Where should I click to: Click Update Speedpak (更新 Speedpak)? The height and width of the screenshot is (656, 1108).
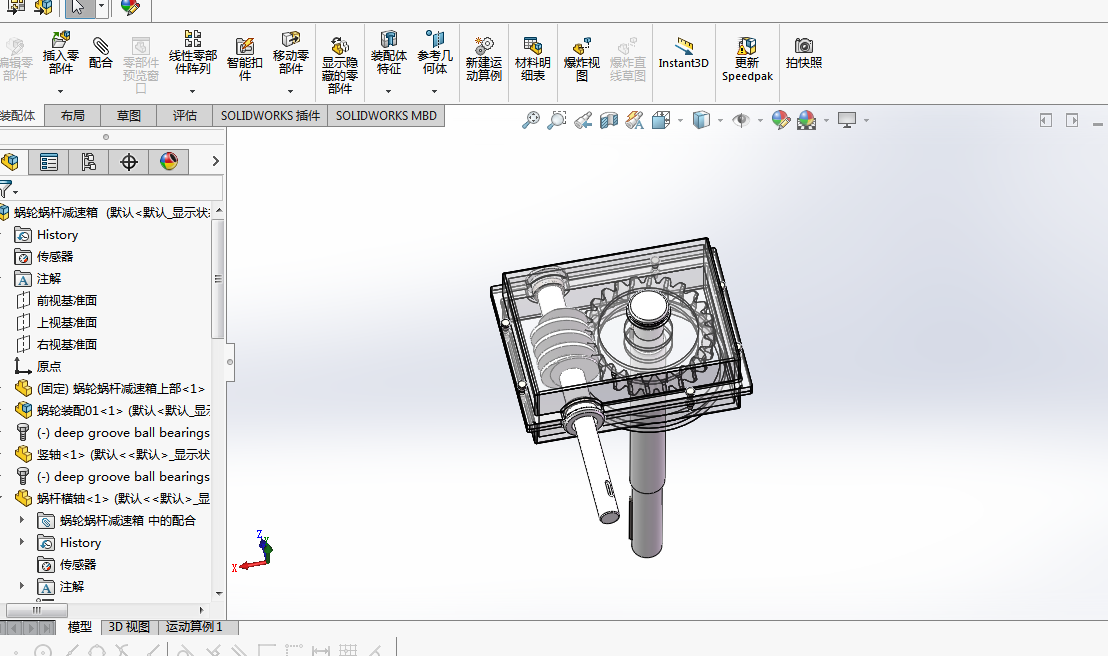tap(747, 59)
